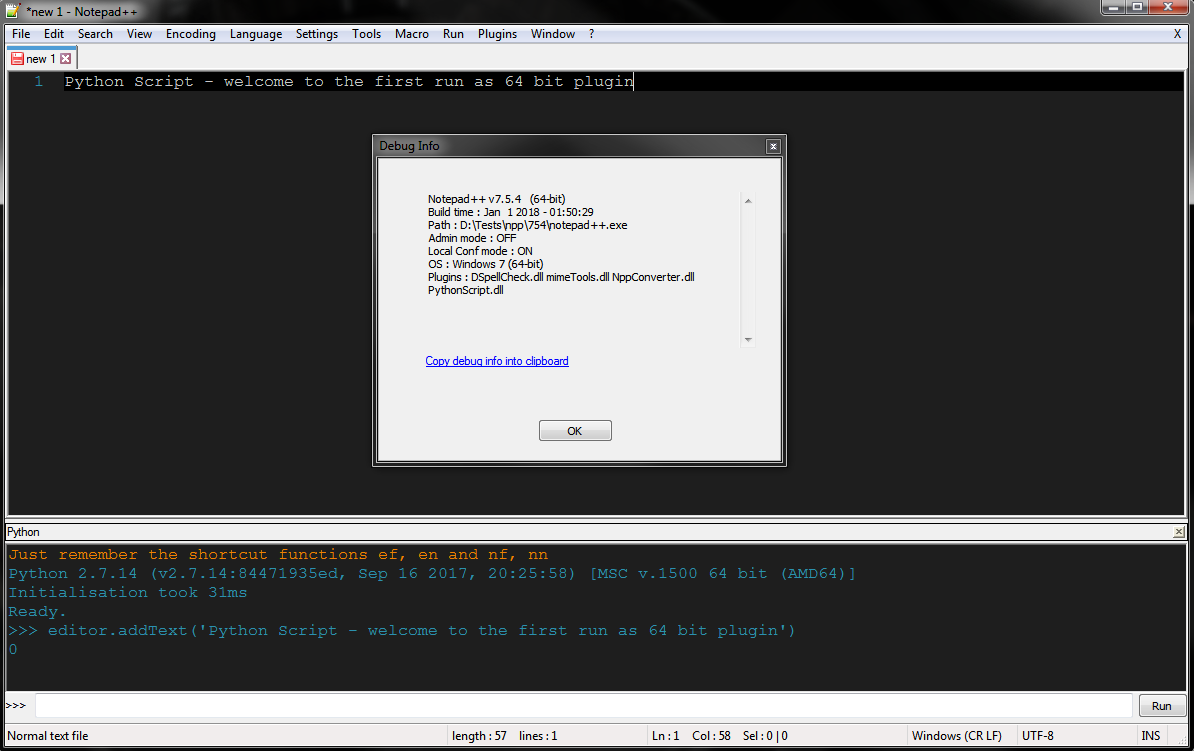Open the Edit menu
The width and height of the screenshot is (1194, 751).
[x=54, y=34]
